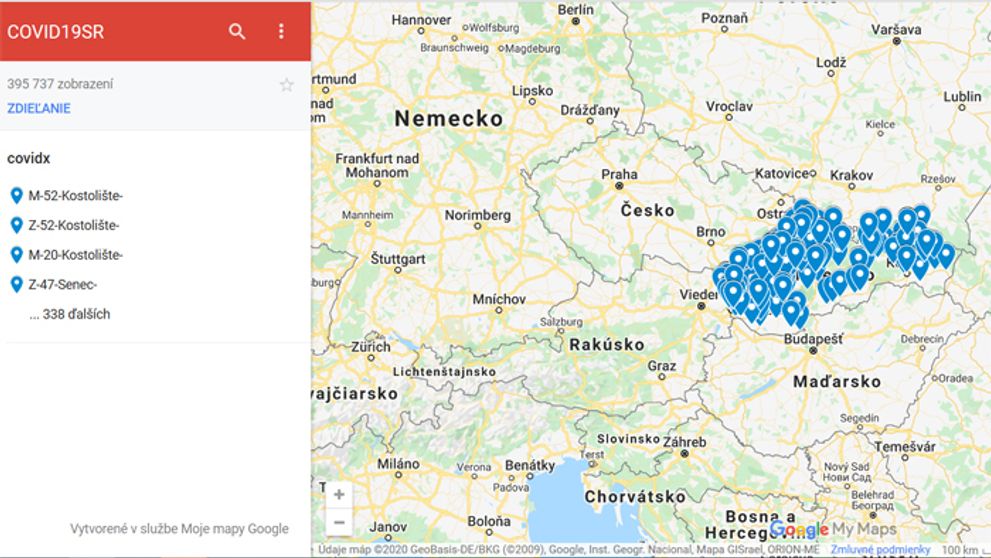
Task: Click the Chorvátsko country label
Action: point(635,497)
